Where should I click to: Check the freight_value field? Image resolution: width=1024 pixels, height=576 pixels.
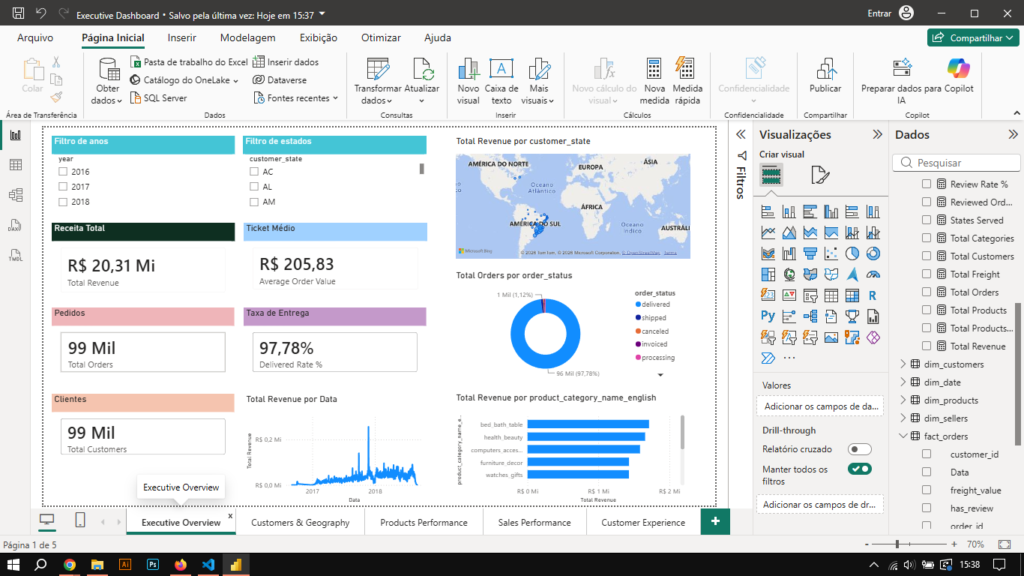click(x=927, y=490)
